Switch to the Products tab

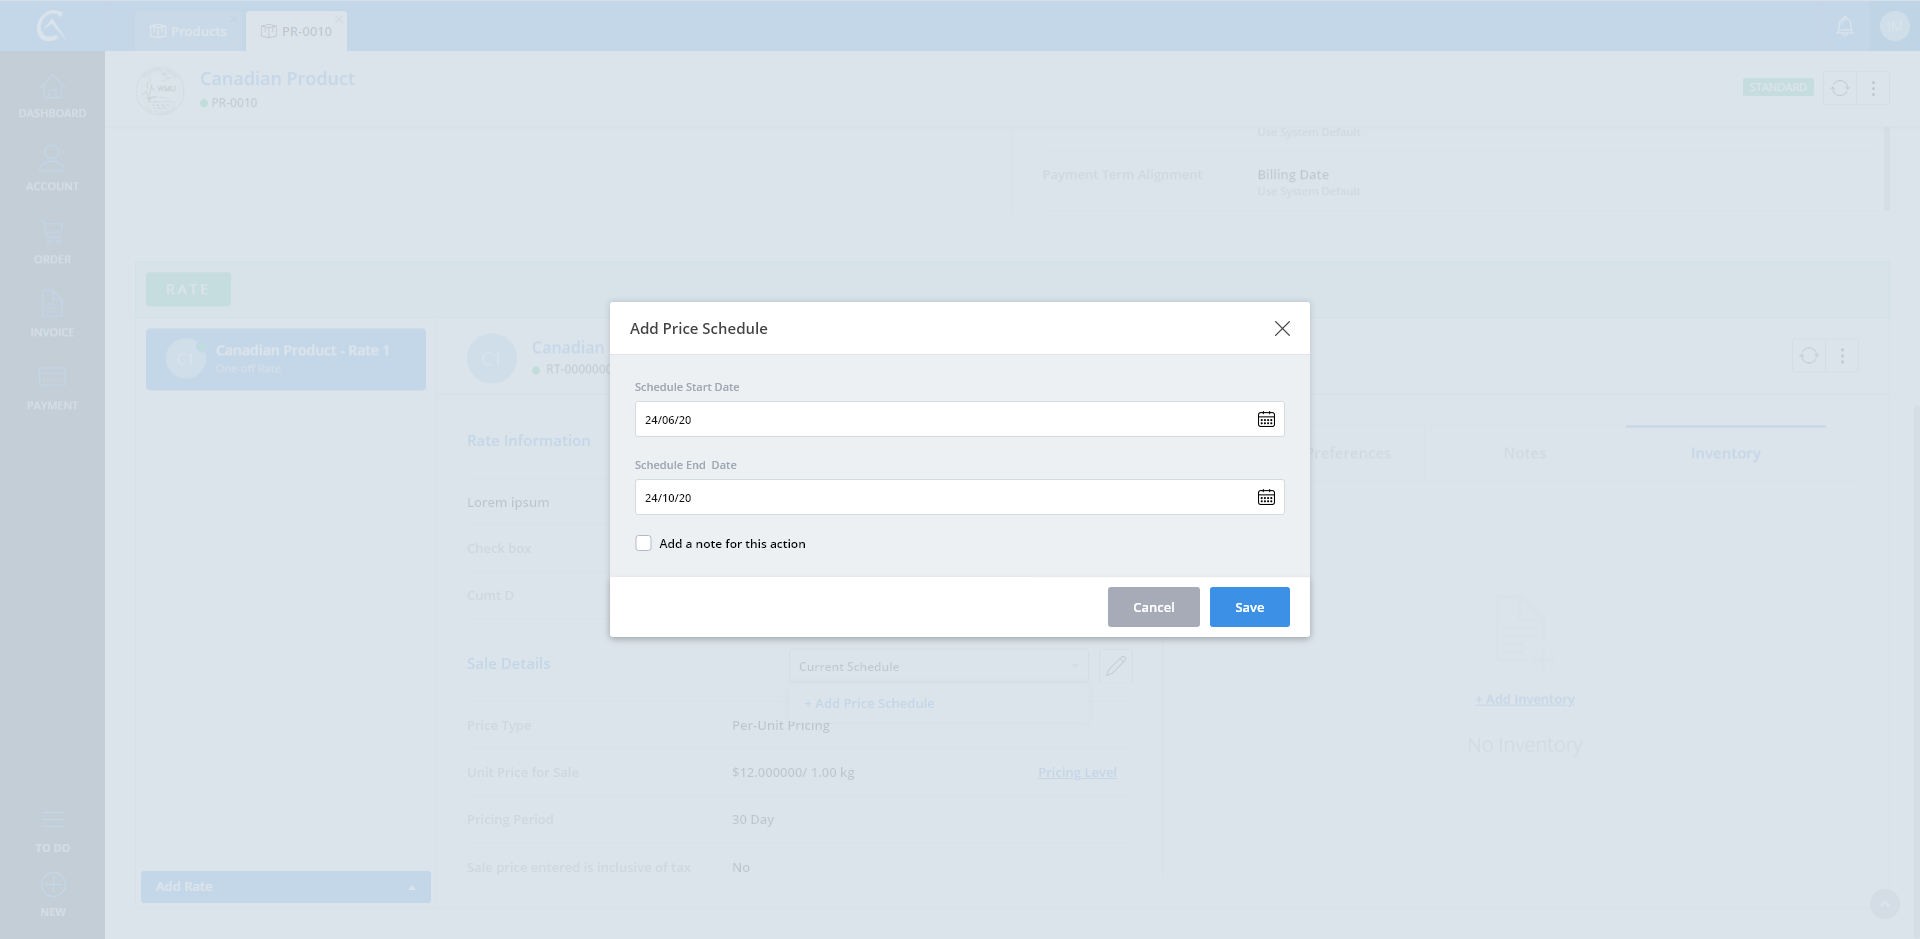coord(188,31)
